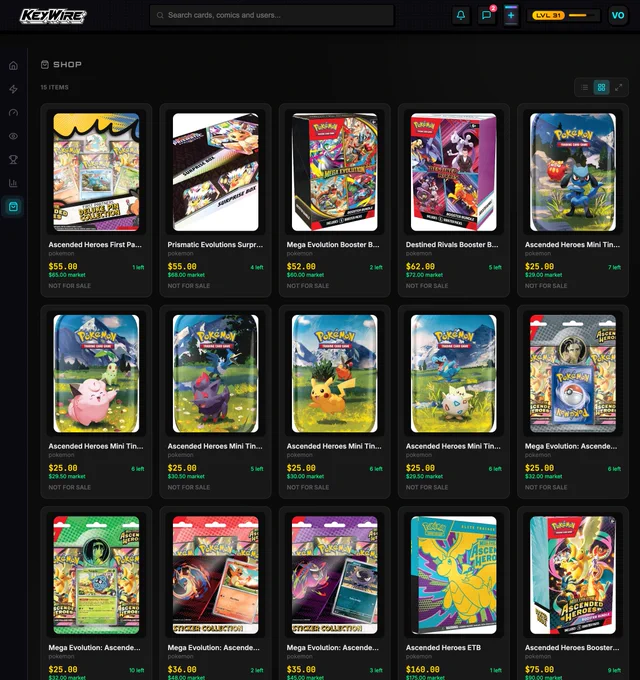Screen dimensions: 640x680
Task: Click NOT FOR SALE on Togepi Mini Tin
Action: pyautogui.click(x=427, y=487)
